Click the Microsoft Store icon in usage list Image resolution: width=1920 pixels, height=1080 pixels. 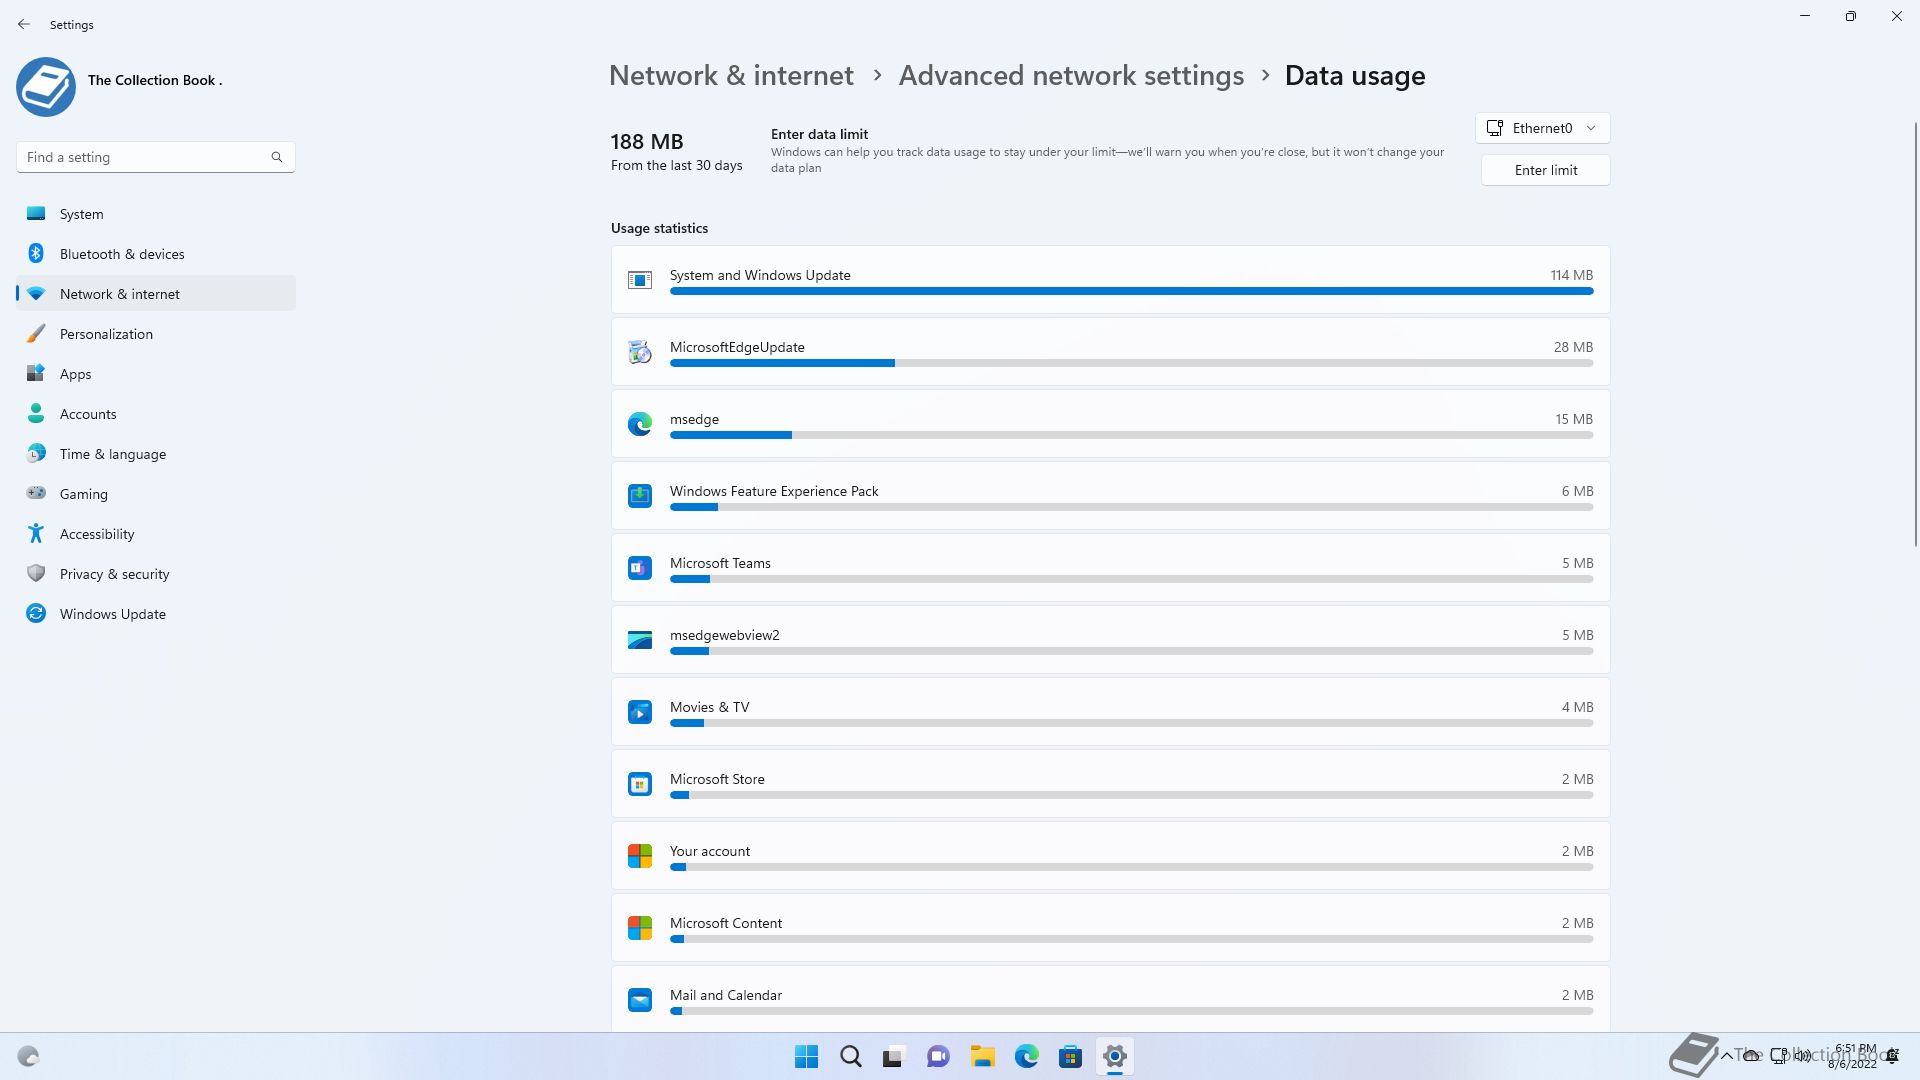coord(640,784)
